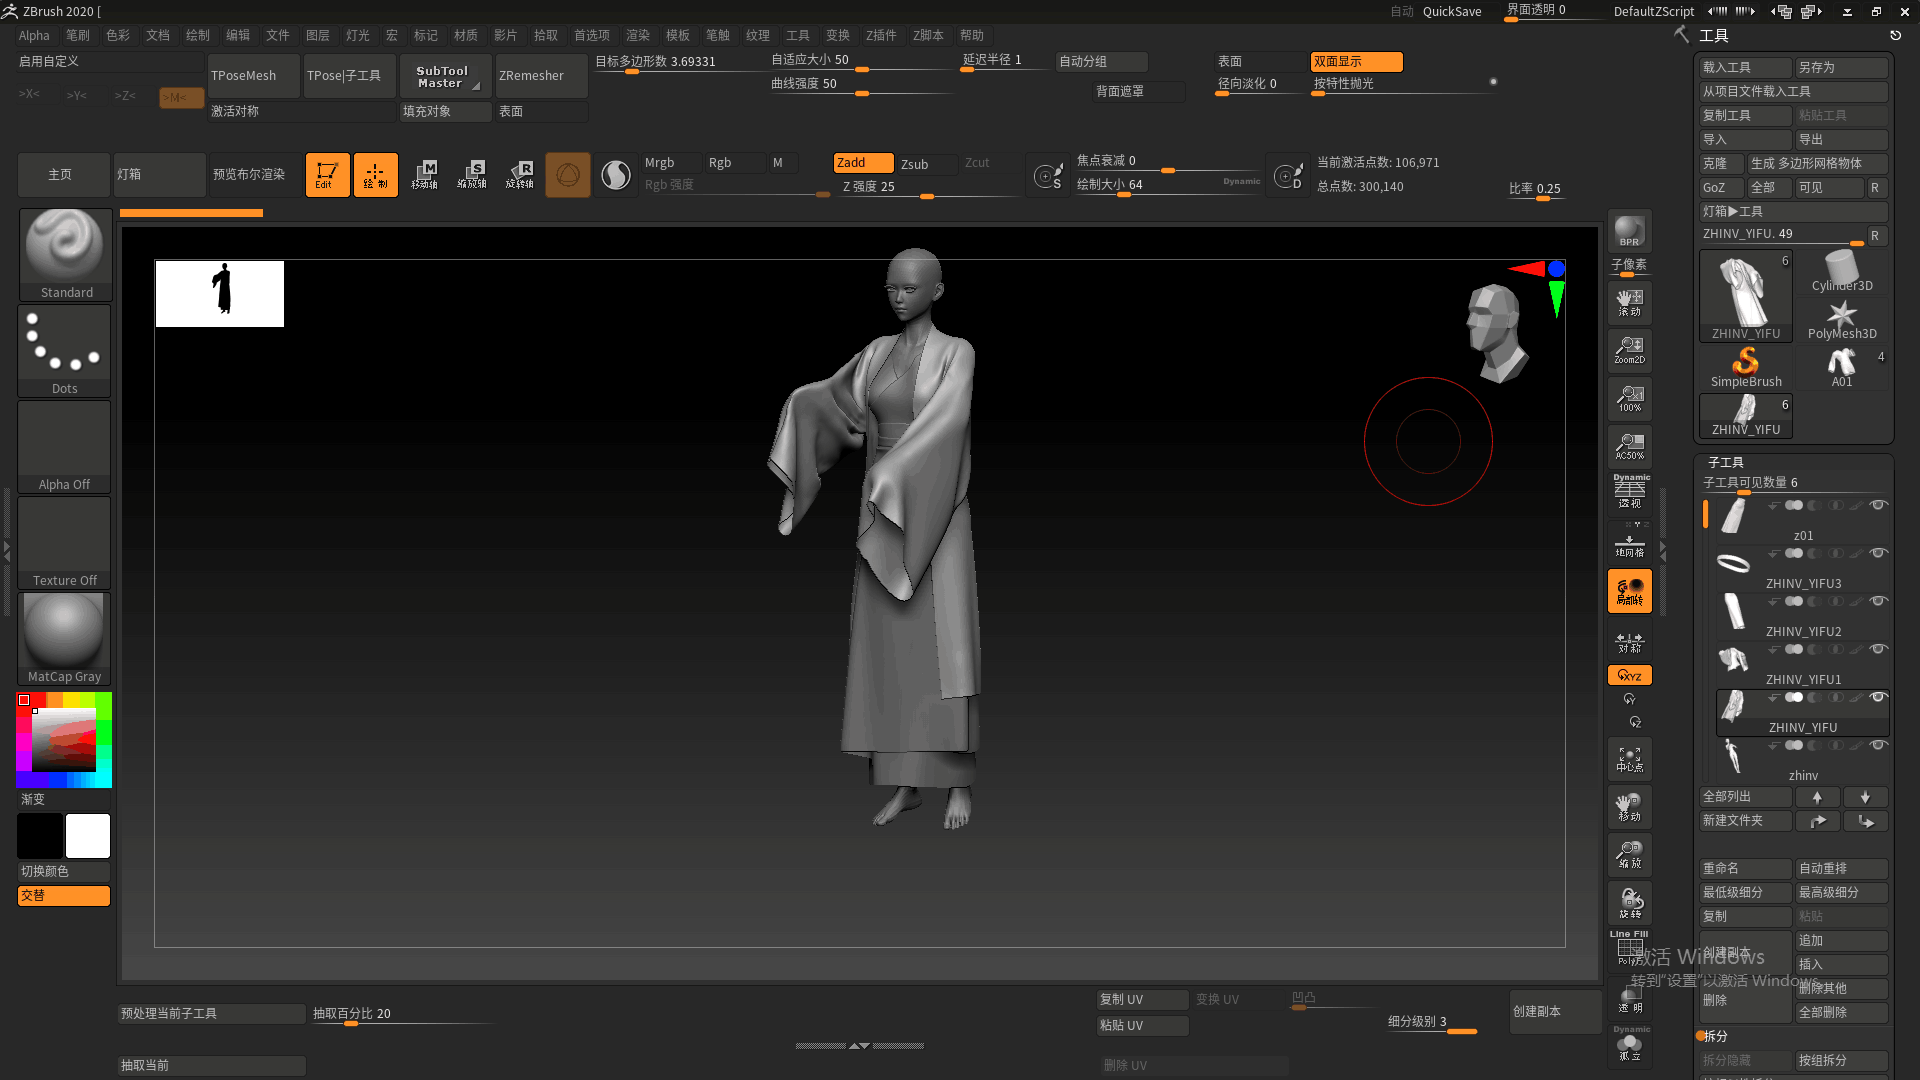The width and height of the screenshot is (1920, 1080).
Task: Open the Z插件 plugin menu
Action: coord(880,35)
